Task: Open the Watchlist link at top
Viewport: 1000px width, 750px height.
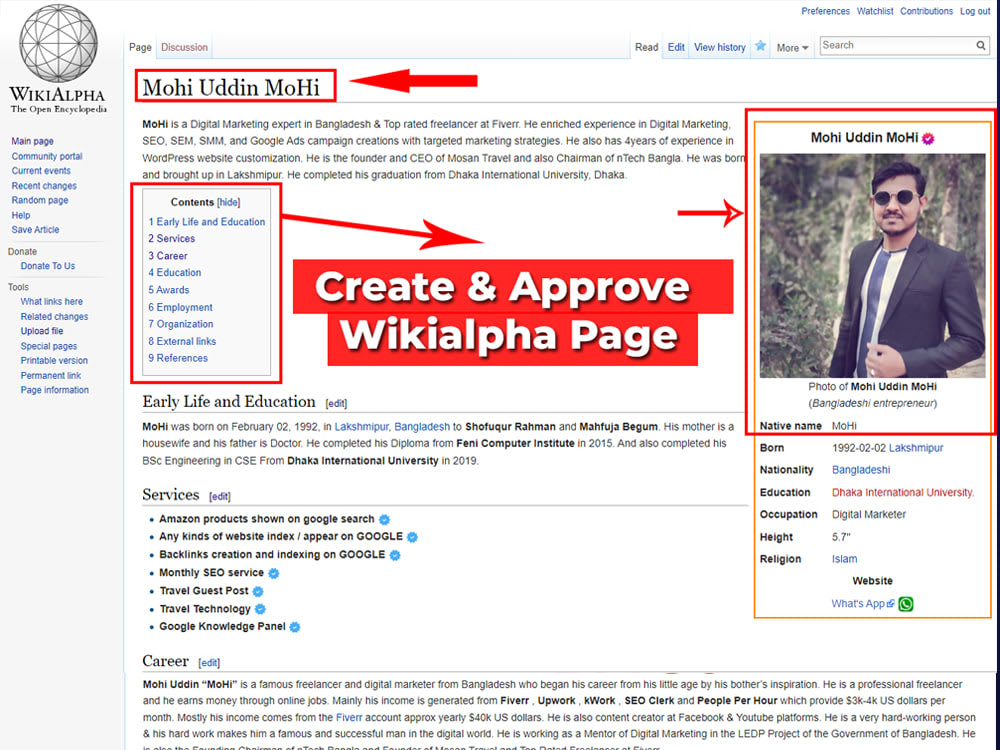Action: click(x=875, y=11)
